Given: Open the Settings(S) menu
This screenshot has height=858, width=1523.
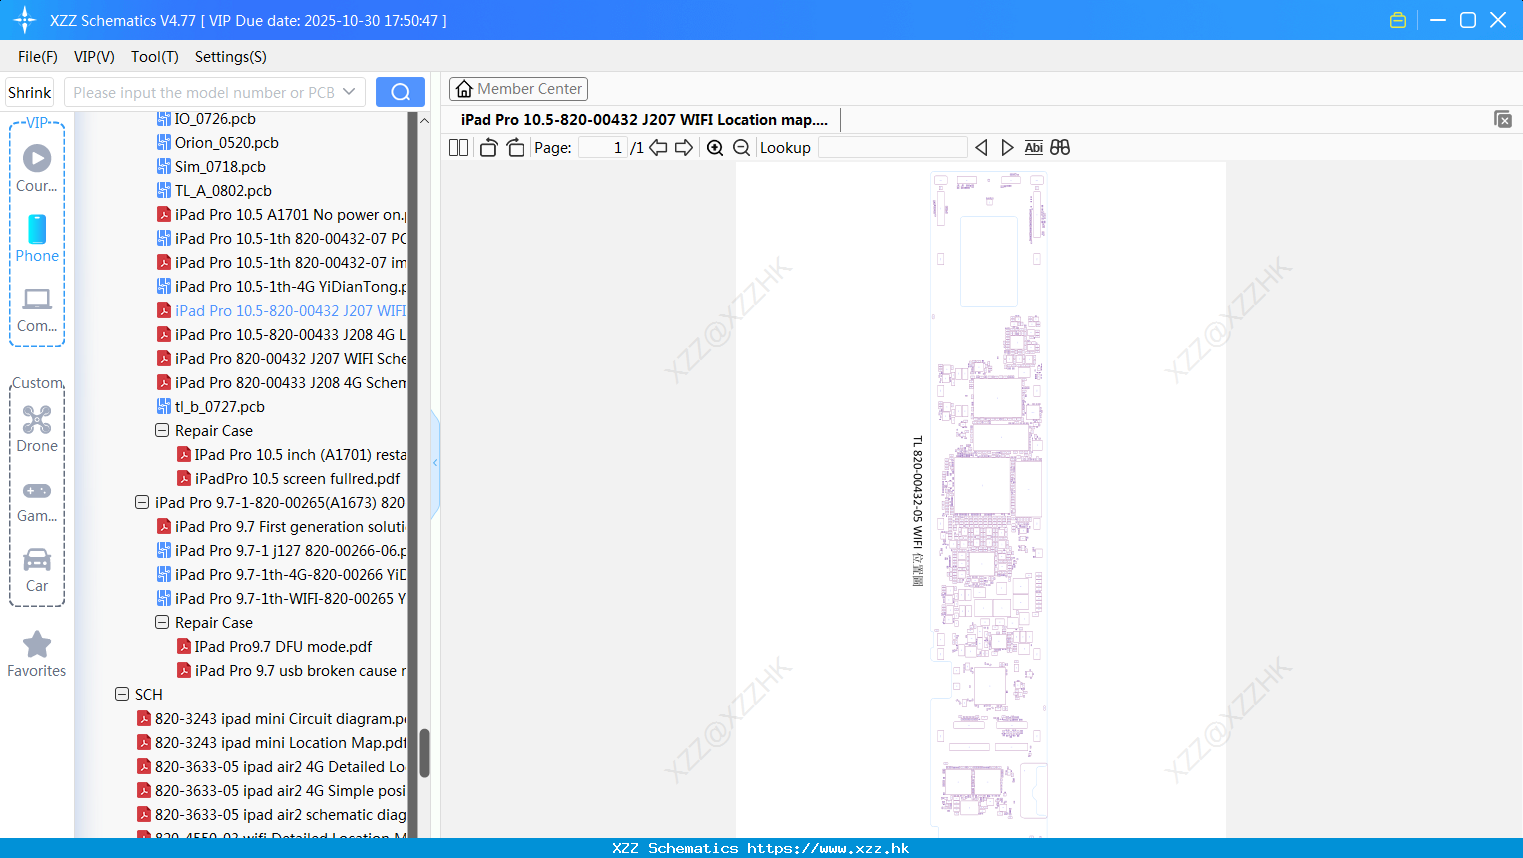Looking at the screenshot, I should pyautogui.click(x=231, y=57).
